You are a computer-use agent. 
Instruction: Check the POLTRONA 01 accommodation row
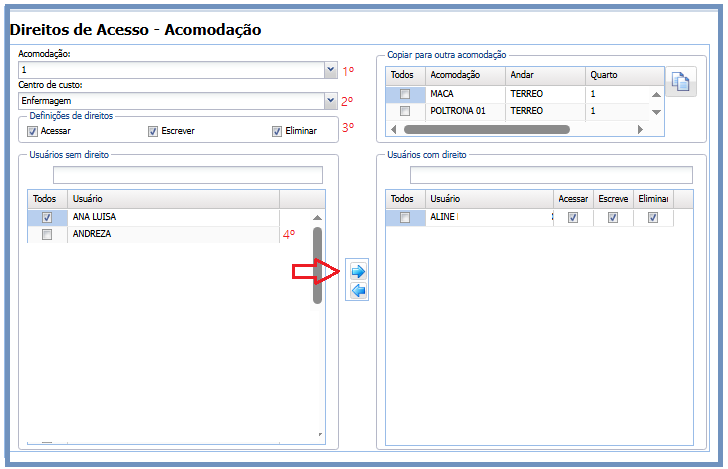pos(405,111)
